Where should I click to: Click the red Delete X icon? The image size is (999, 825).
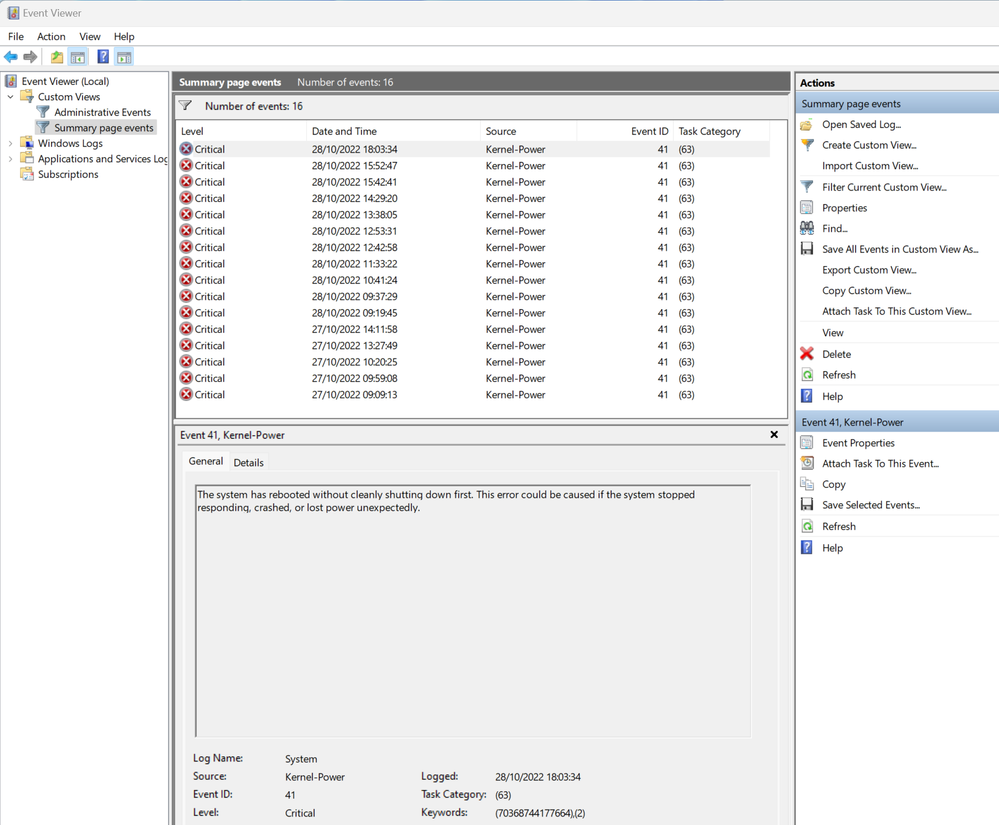tap(807, 354)
